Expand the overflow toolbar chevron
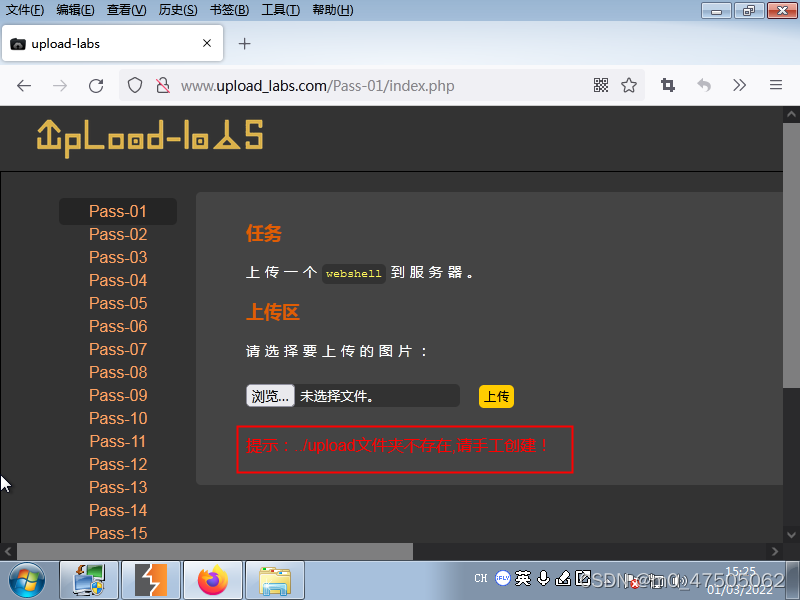This screenshot has height=600, width=800. click(738, 86)
